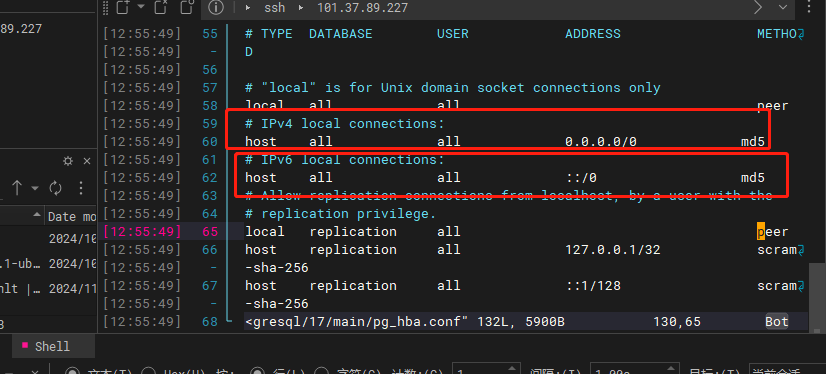Open the top-right three-dot menu
This screenshot has width=826, height=374.
coord(810,7)
